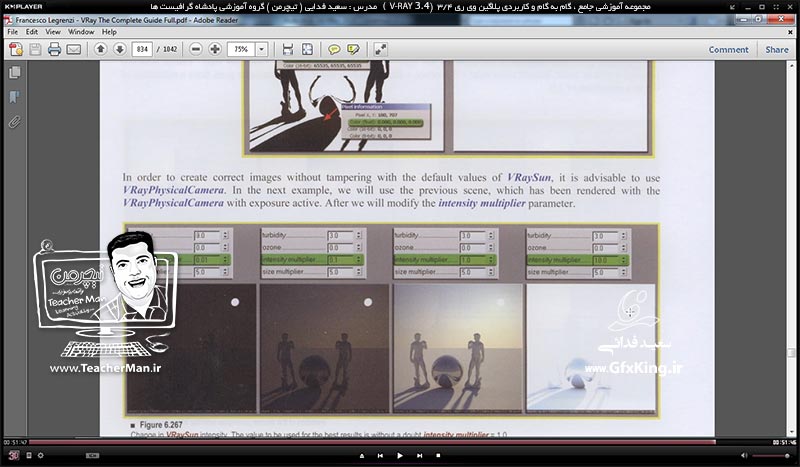Image resolution: width=800 pixels, height=467 pixels.
Task: Open the View menu
Action: 53,32
